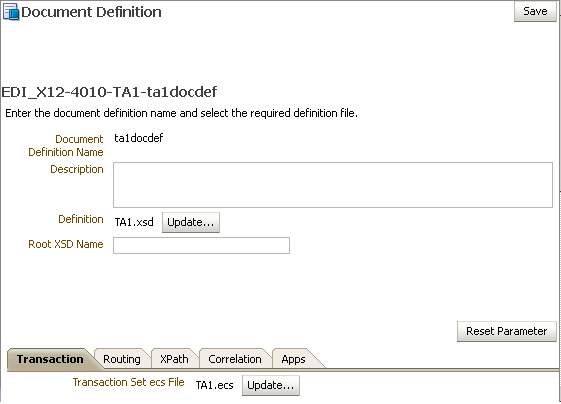Go to the Apps tab
This screenshot has width=561, height=404.
293,359
